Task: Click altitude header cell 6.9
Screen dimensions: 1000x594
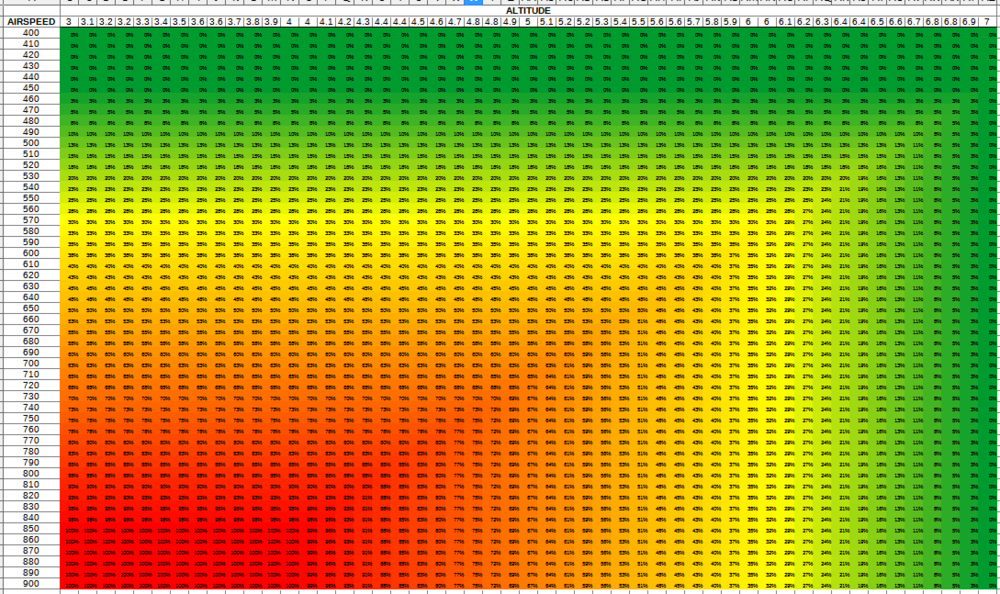Action: tap(969, 22)
